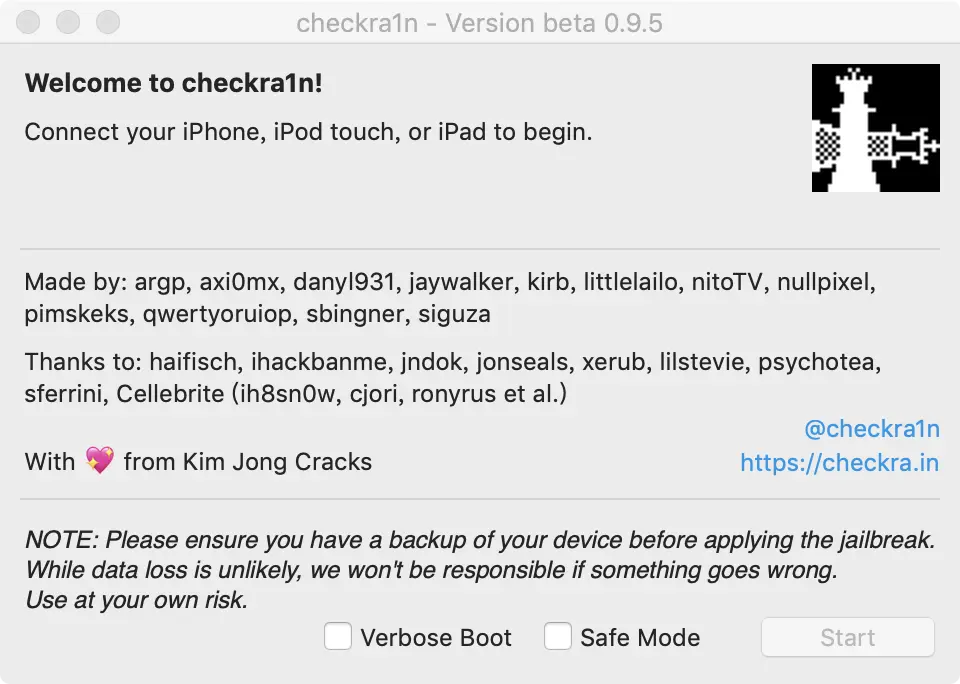Tick the Safe Mode checkbox box
The width and height of the screenshot is (960, 684).
pyautogui.click(x=558, y=636)
